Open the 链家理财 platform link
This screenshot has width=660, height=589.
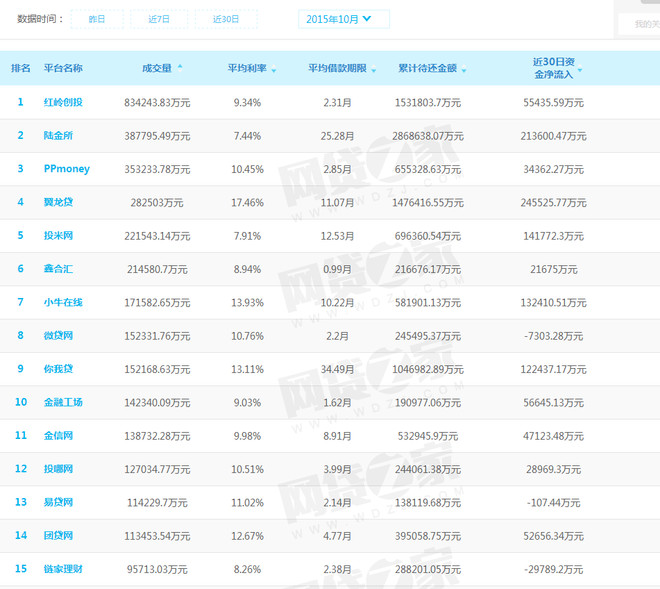point(63,569)
